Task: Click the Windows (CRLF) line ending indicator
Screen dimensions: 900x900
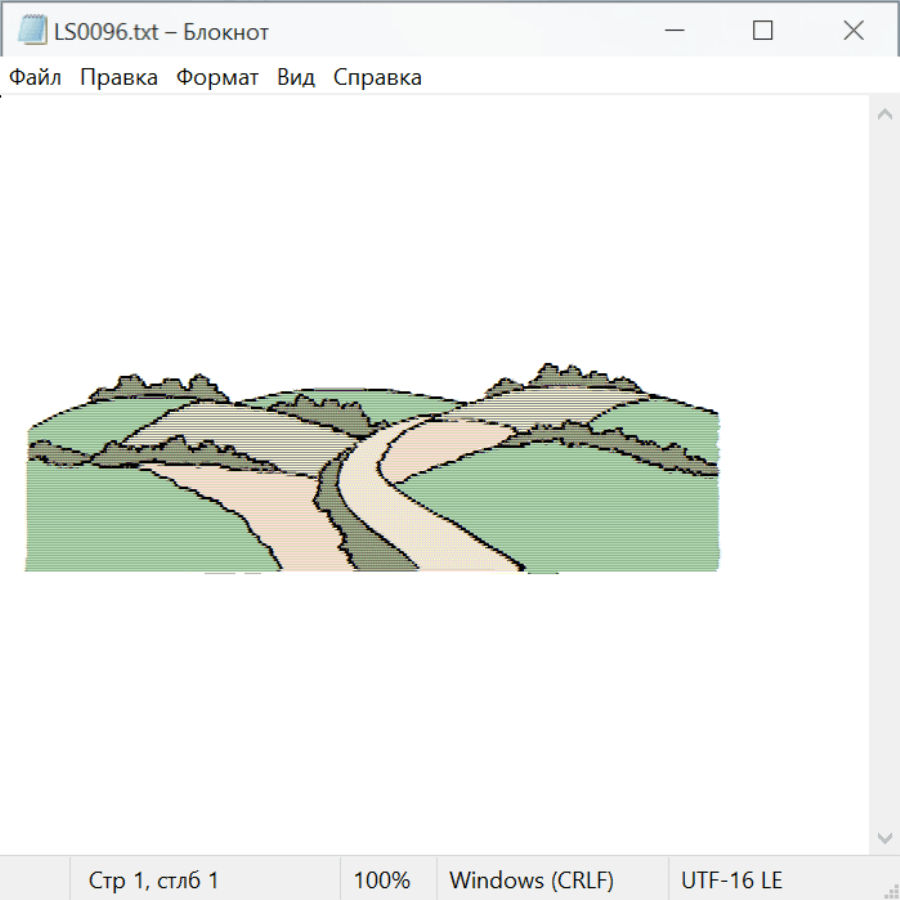Action: click(531, 881)
